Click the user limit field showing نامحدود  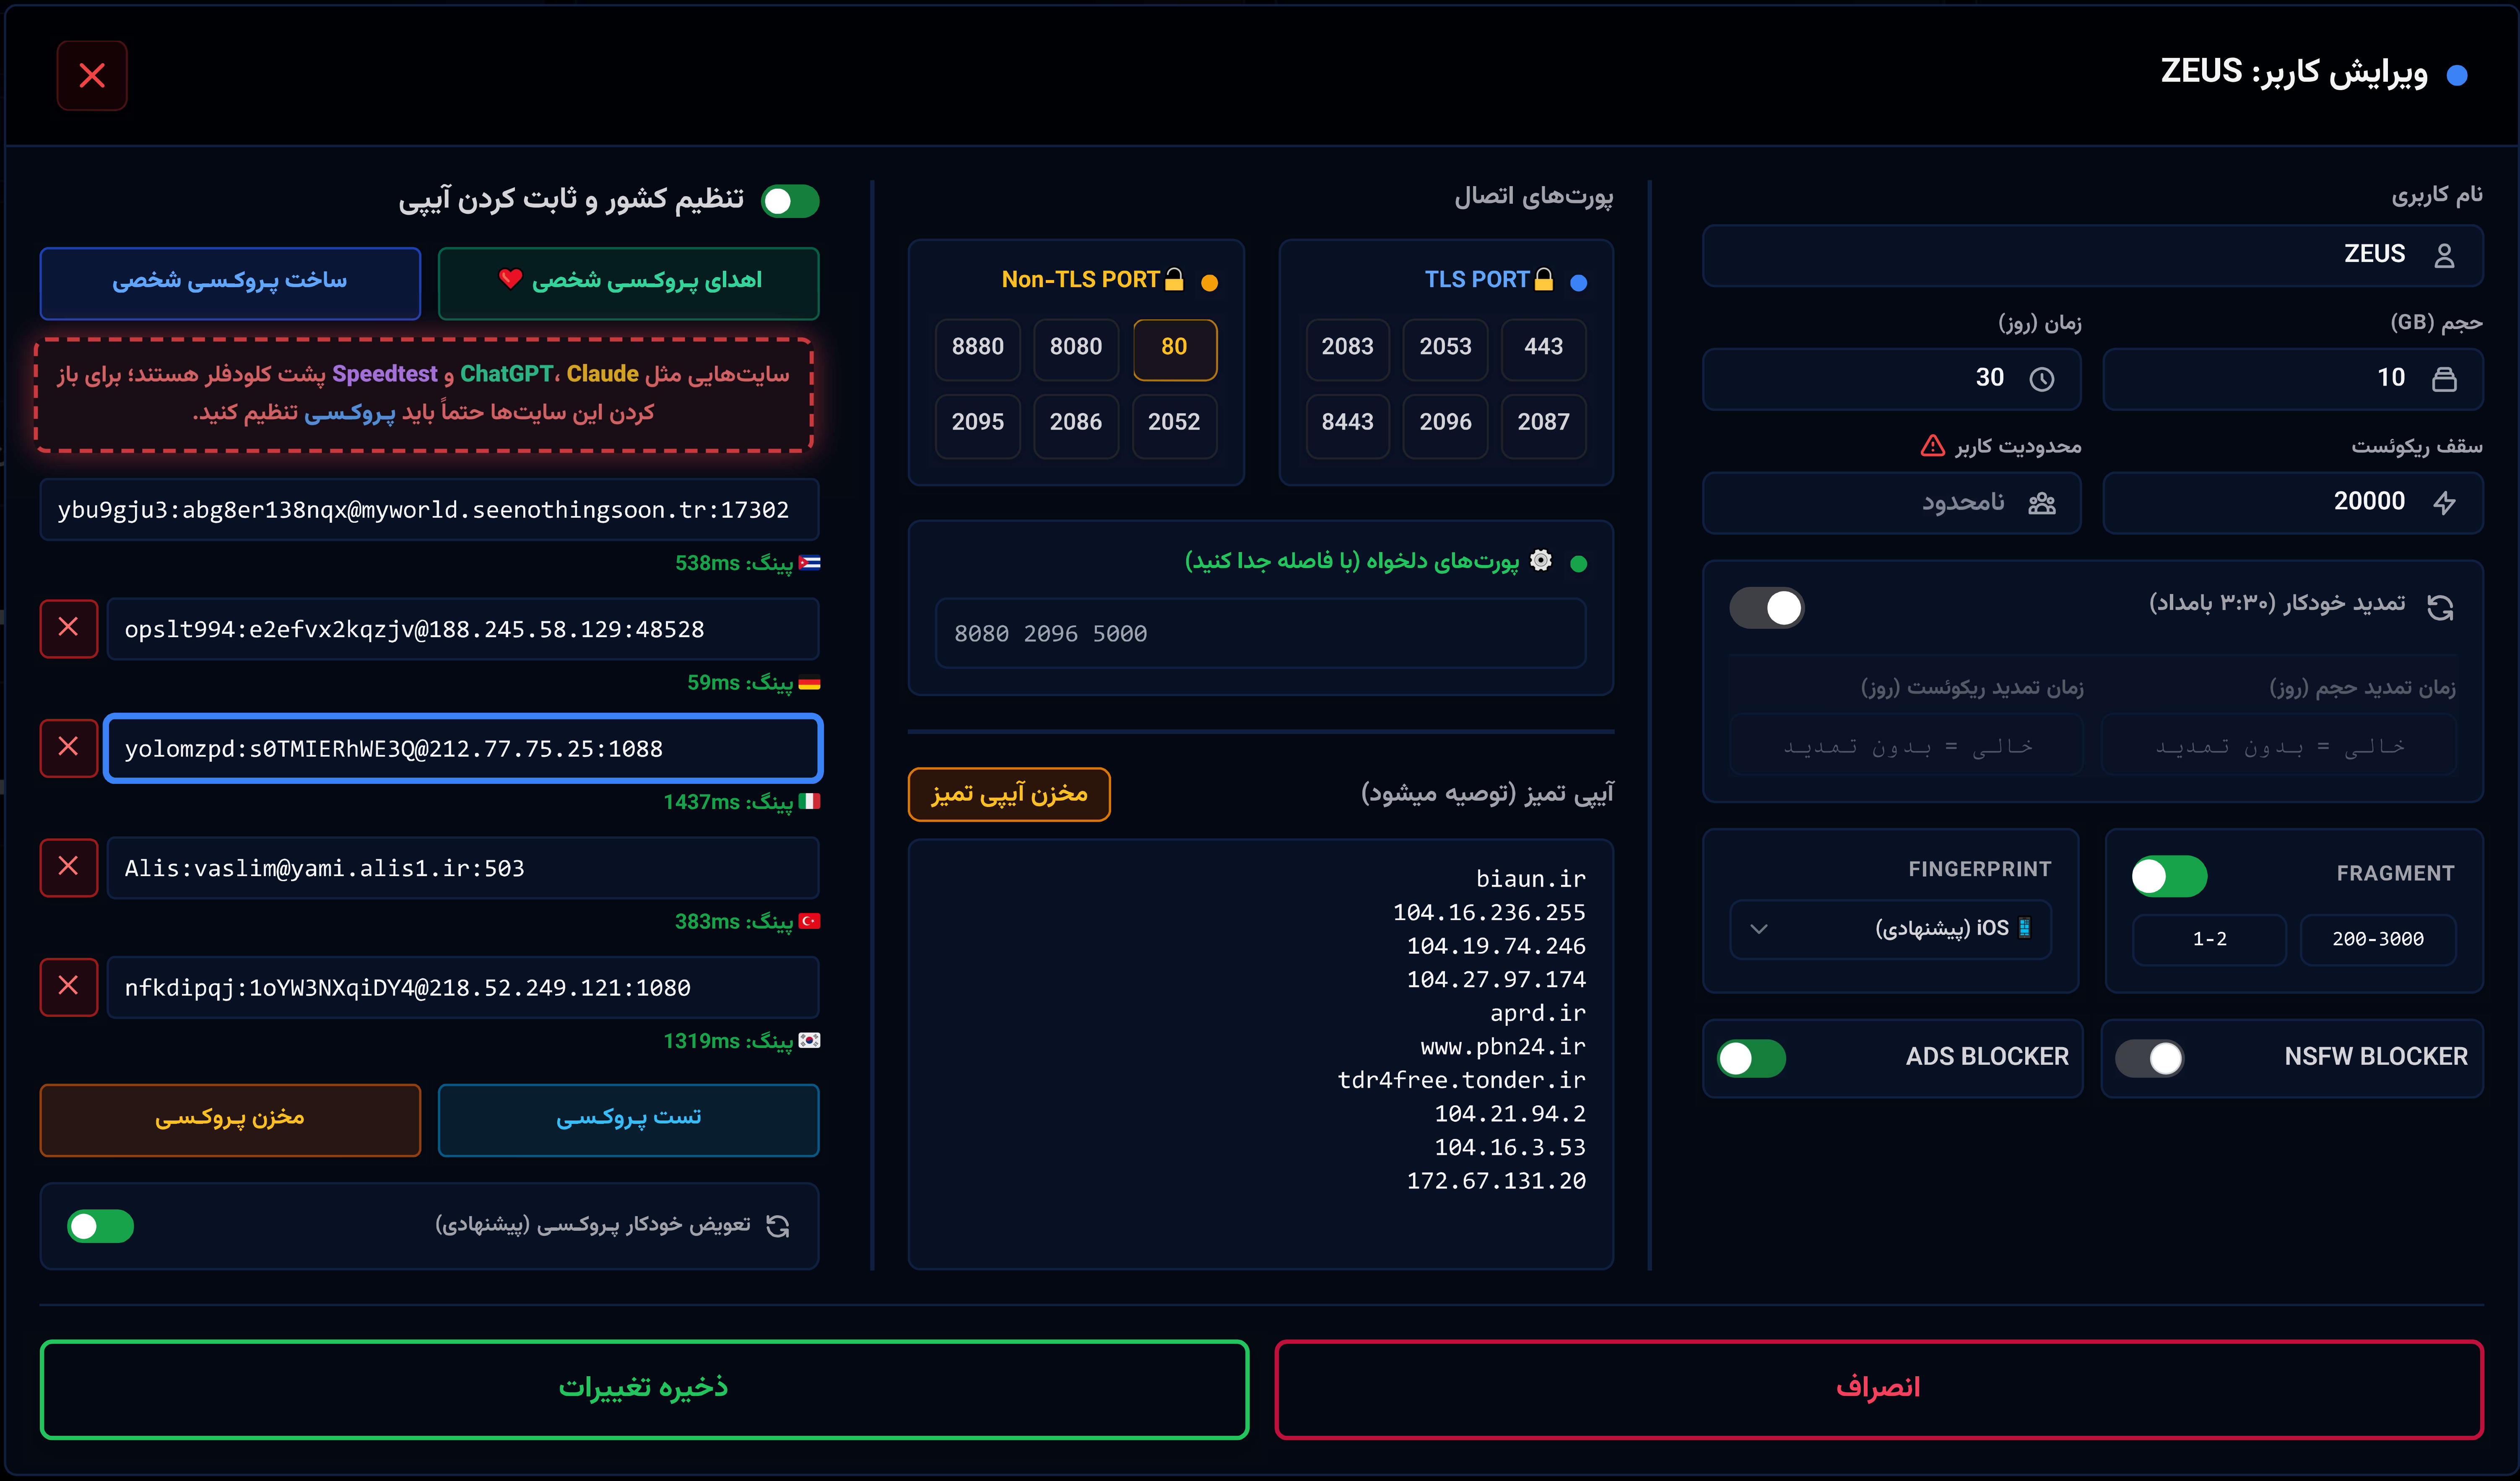[1891, 503]
